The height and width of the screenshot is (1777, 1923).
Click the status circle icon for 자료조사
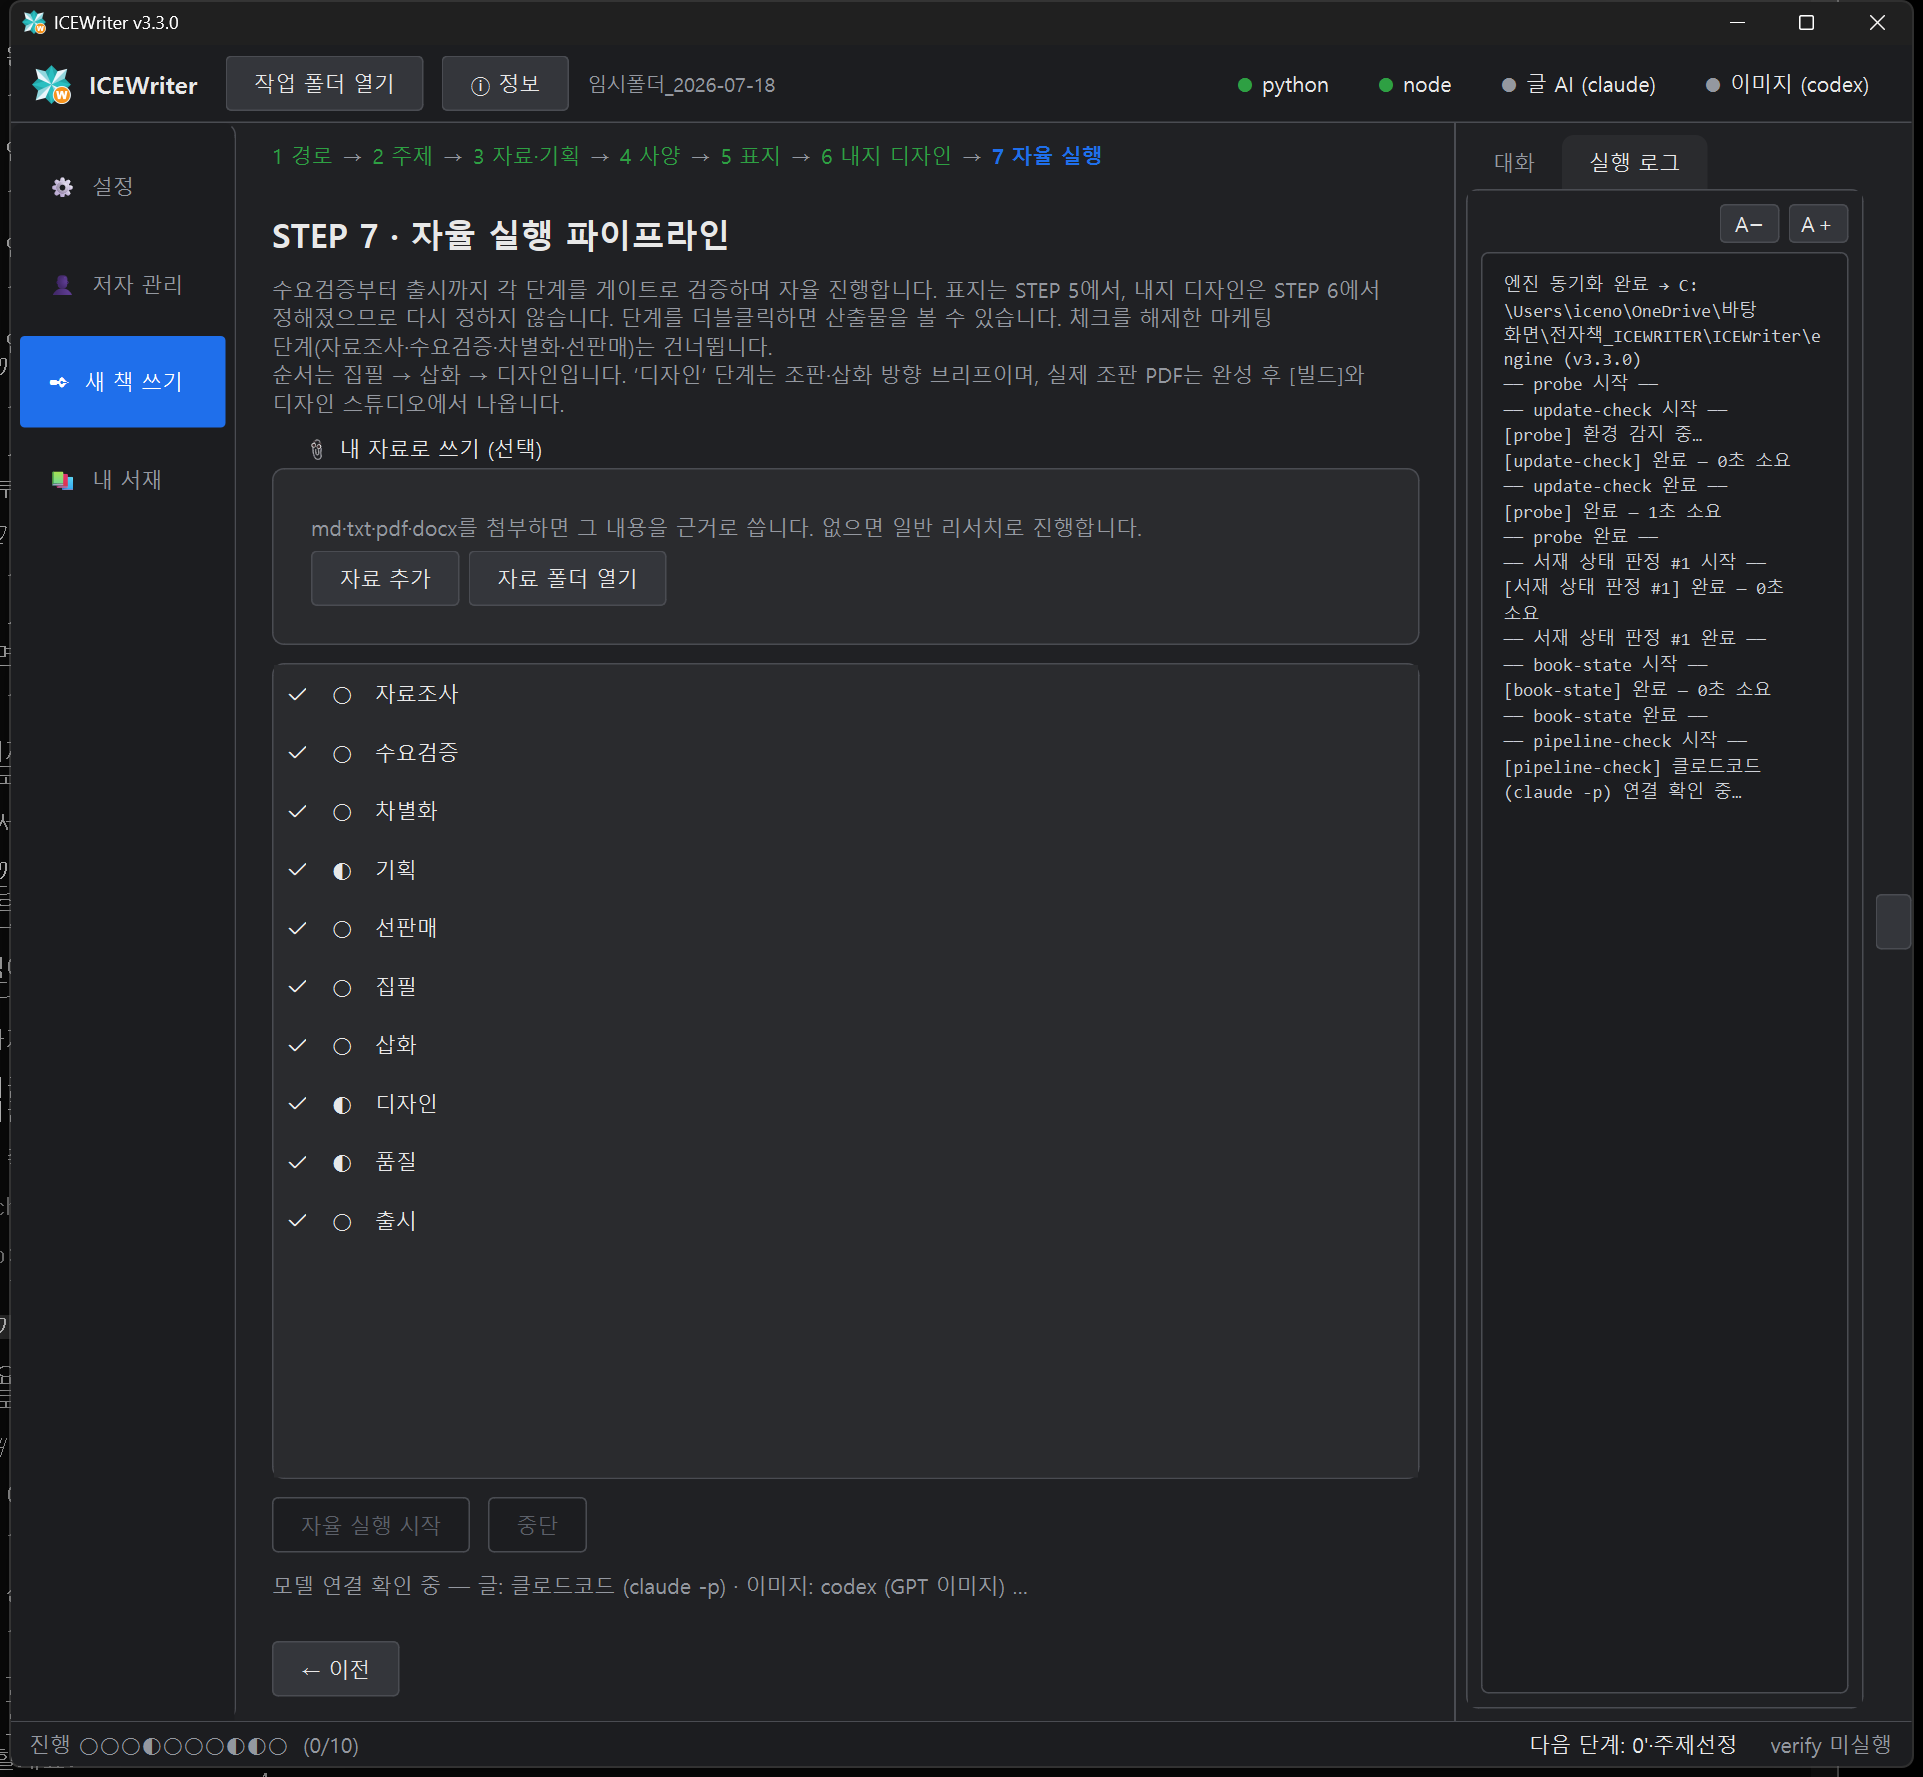(x=342, y=695)
